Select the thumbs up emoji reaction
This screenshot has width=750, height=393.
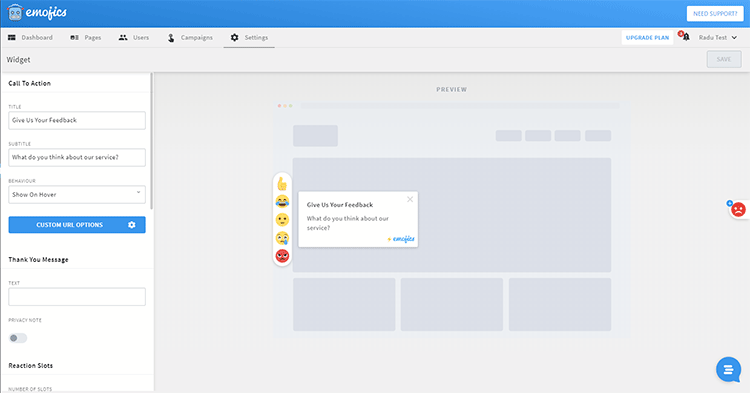[282, 184]
